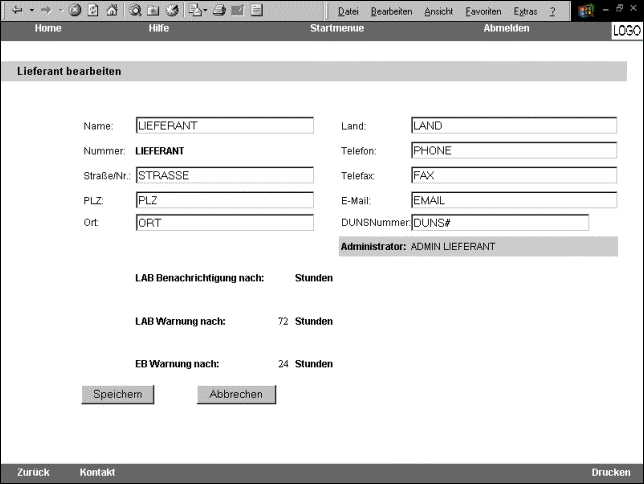The height and width of the screenshot is (484, 644).
Task: Open the Bearbeiten menu
Action: tap(391, 12)
